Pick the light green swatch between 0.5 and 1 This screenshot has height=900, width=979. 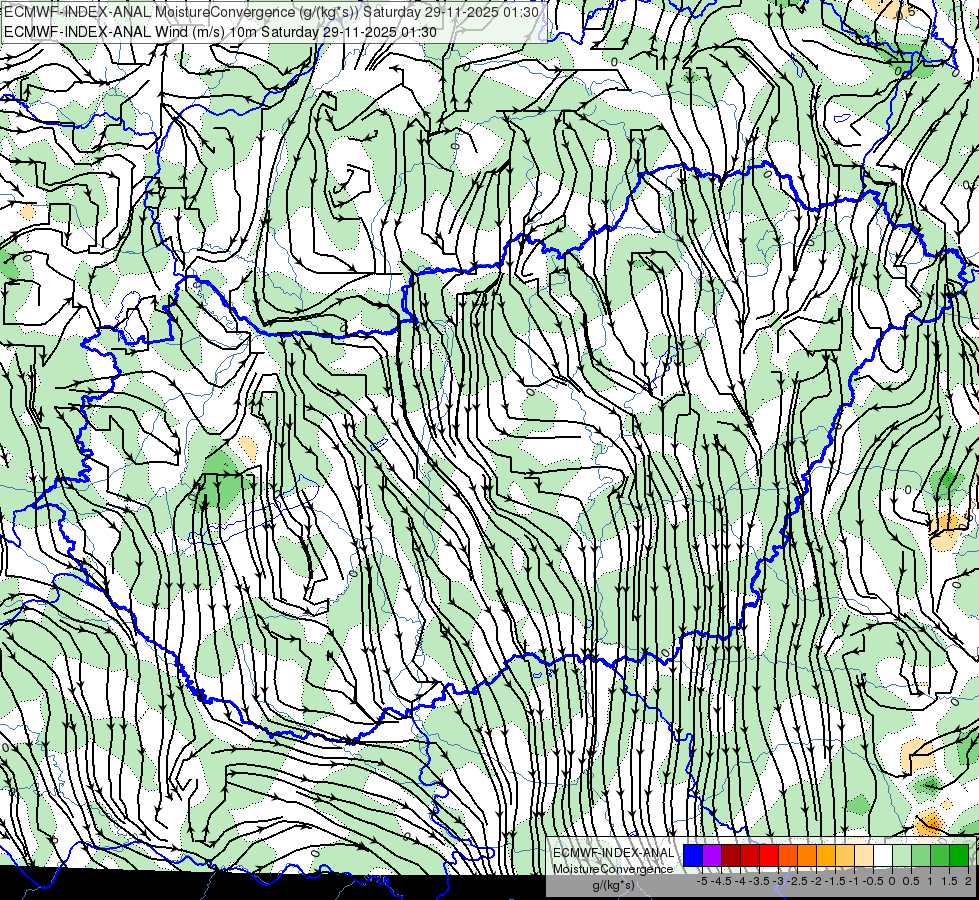922,855
